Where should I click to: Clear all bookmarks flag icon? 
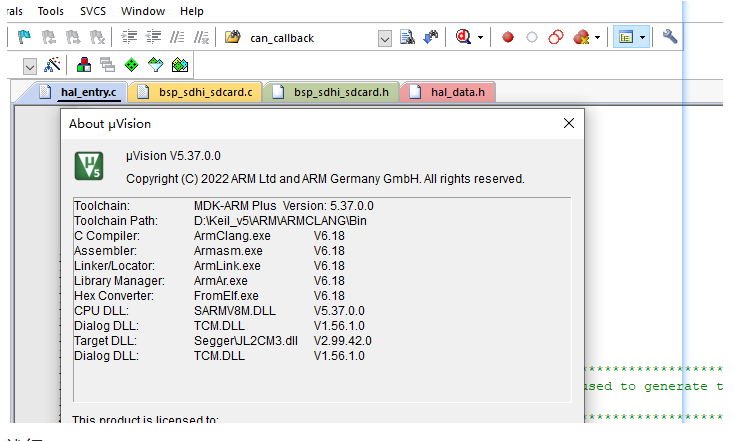click(97, 37)
